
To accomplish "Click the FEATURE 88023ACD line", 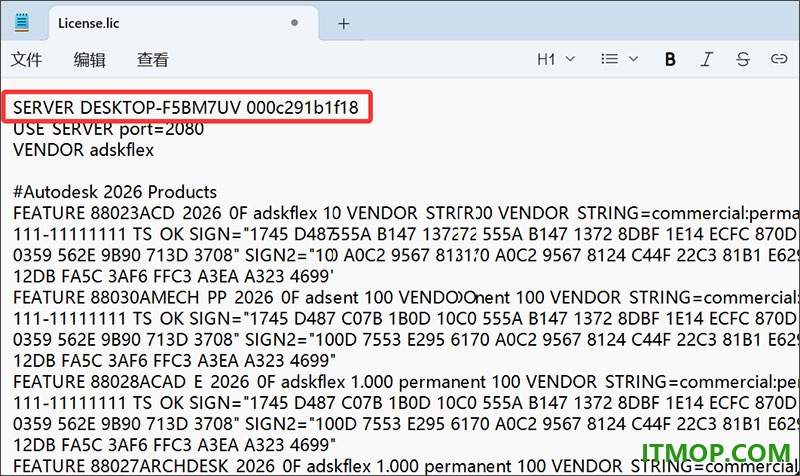I will tap(406, 213).
